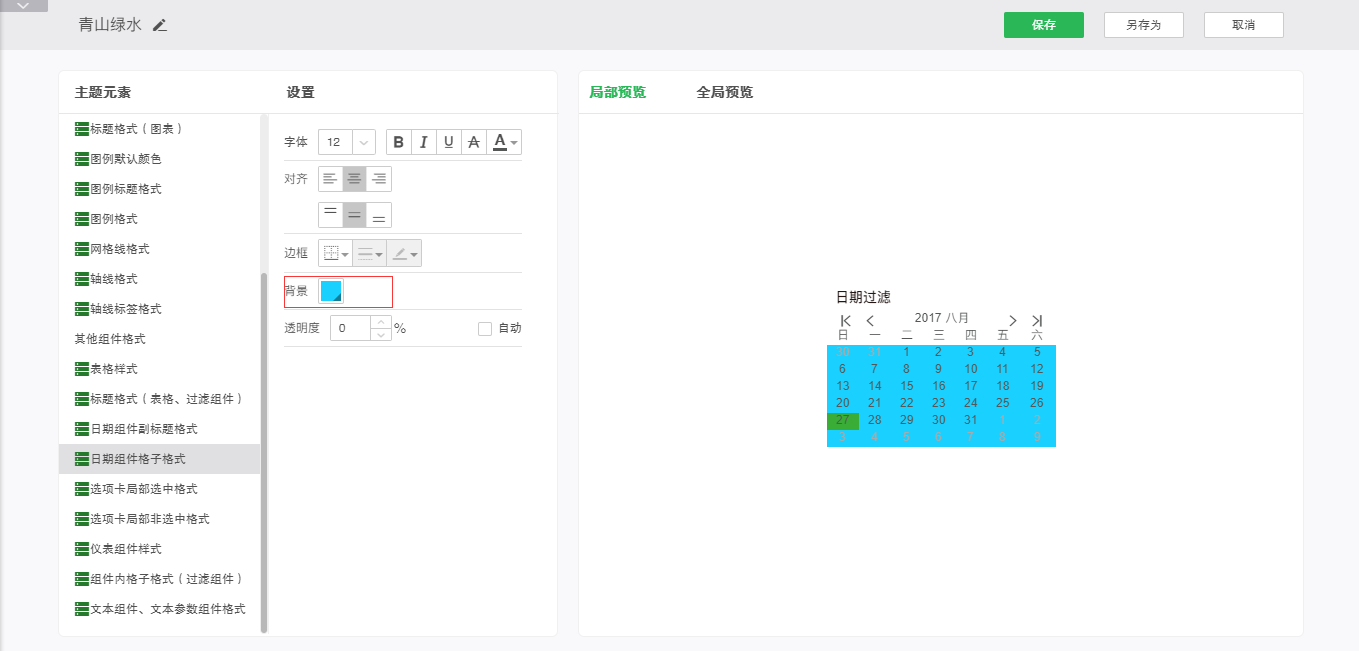1359x651 pixels.
Task: Go to next month in calendar preview
Action: 1012,320
